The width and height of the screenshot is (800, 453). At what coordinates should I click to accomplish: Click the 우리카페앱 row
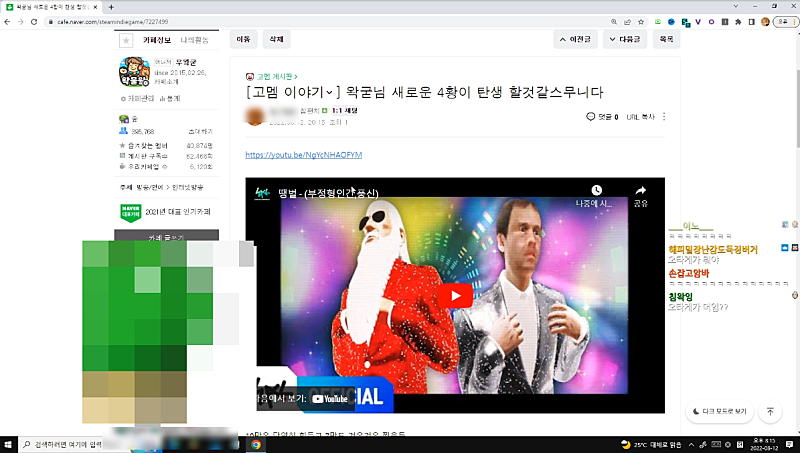[166, 166]
